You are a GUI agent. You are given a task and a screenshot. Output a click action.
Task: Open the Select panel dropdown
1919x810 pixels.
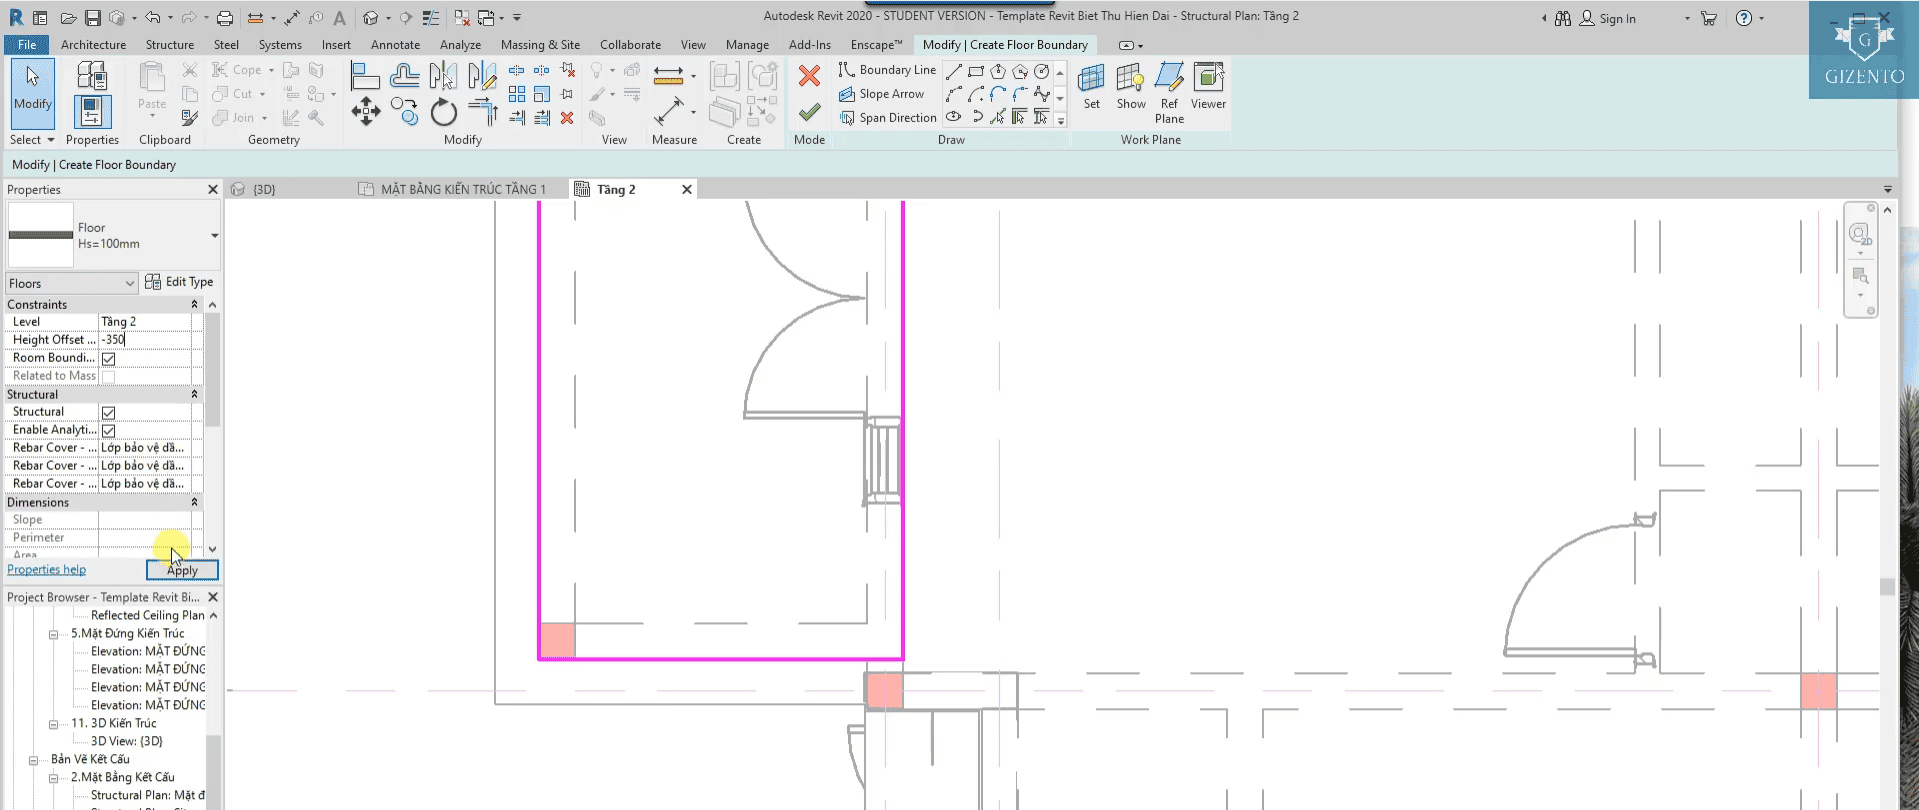(32, 140)
